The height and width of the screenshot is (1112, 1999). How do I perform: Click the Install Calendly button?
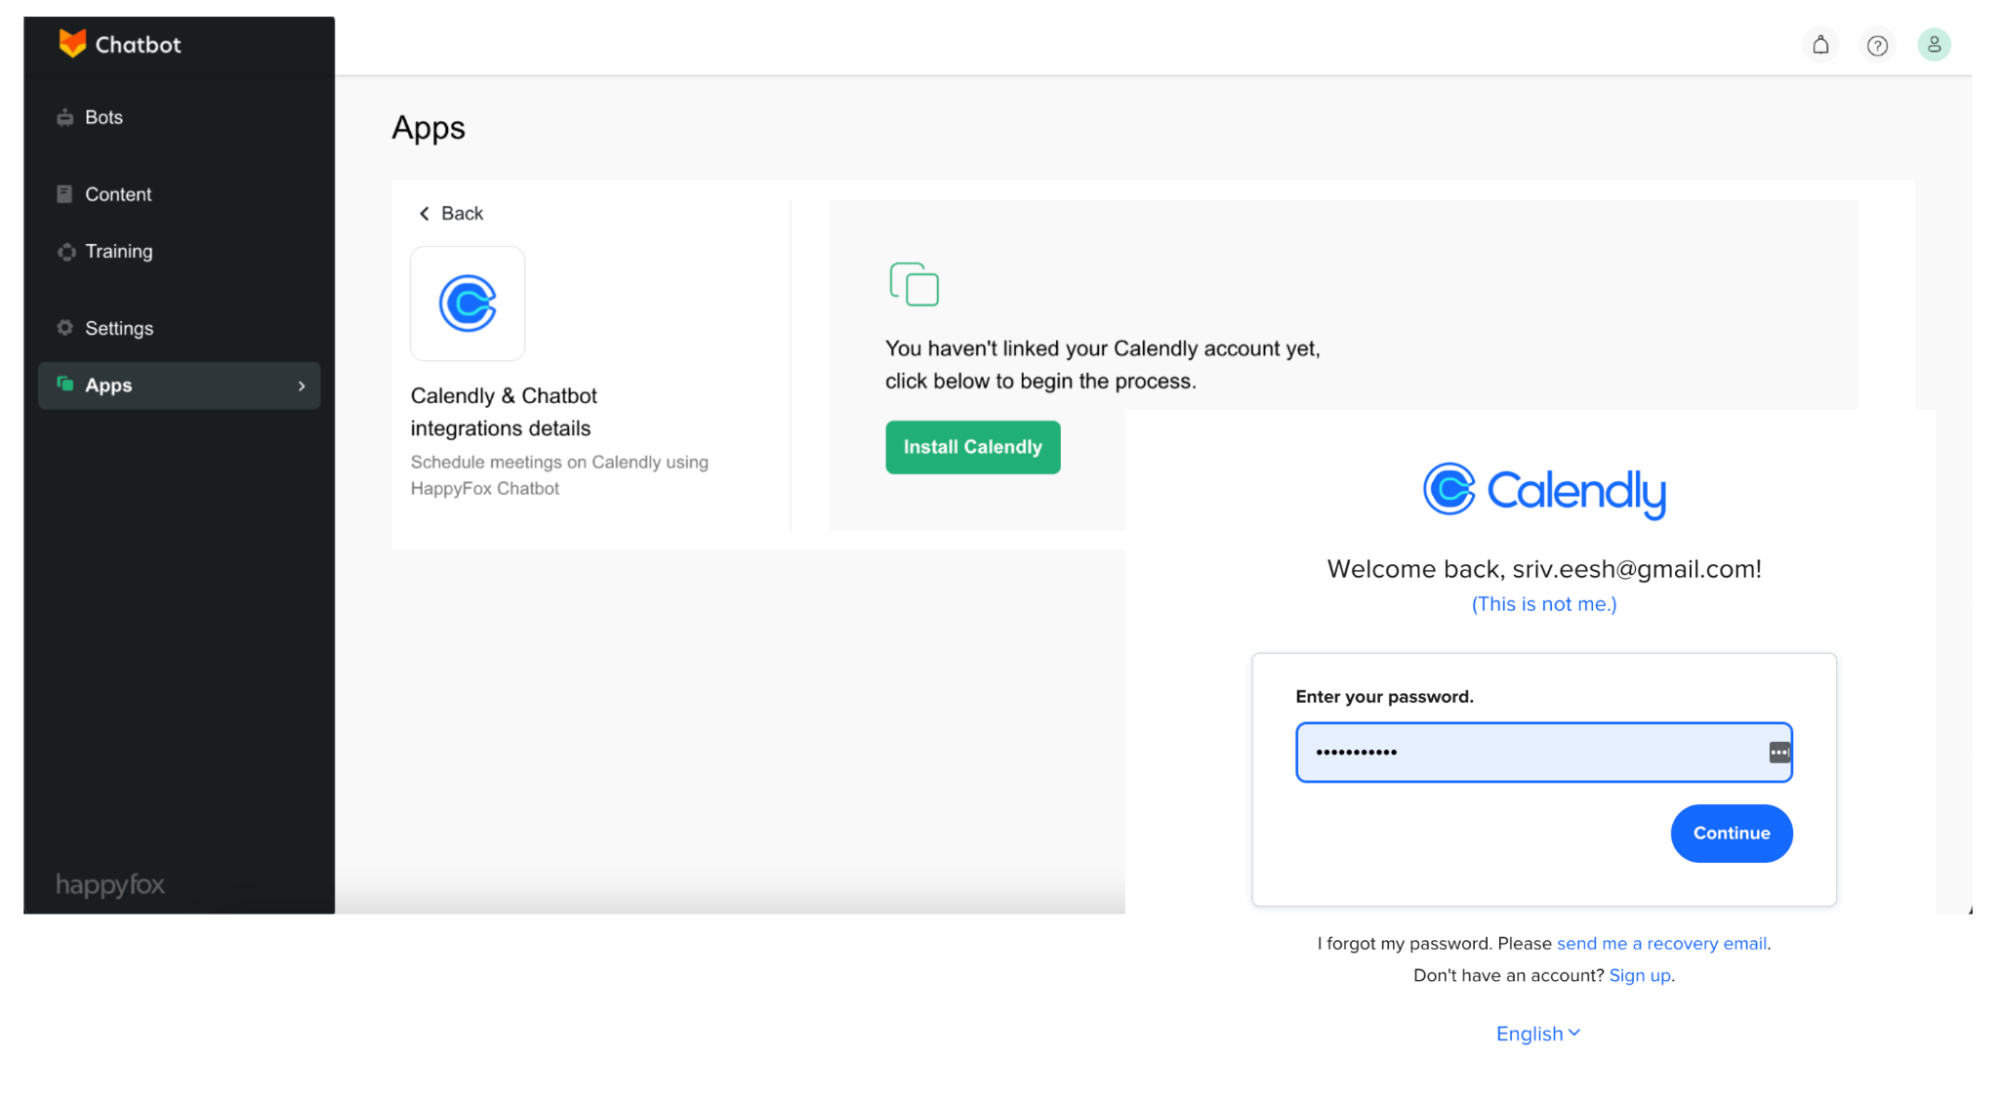[x=972, y=446]
